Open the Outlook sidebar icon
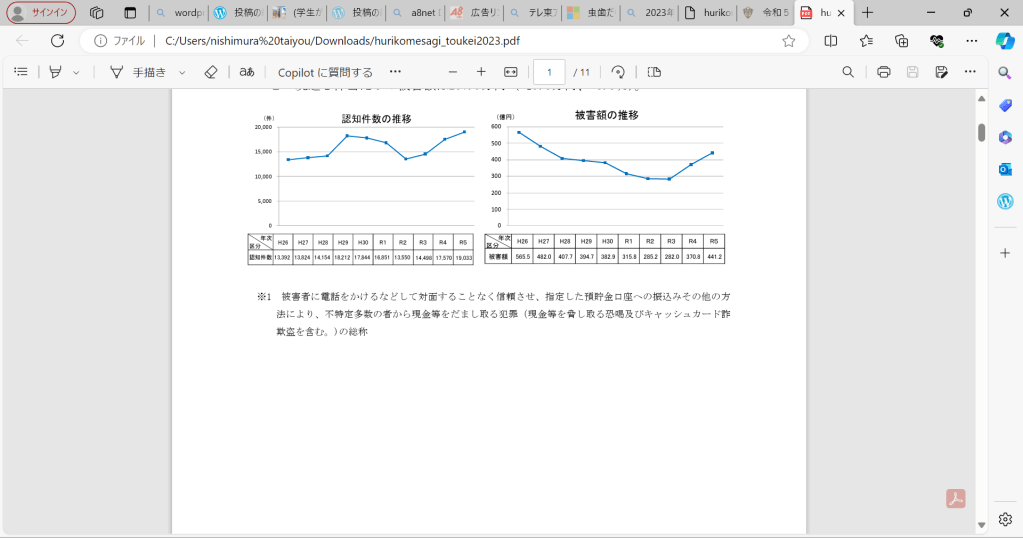Viewport: 1023px width, 538px height. (x=1005, y=169)
